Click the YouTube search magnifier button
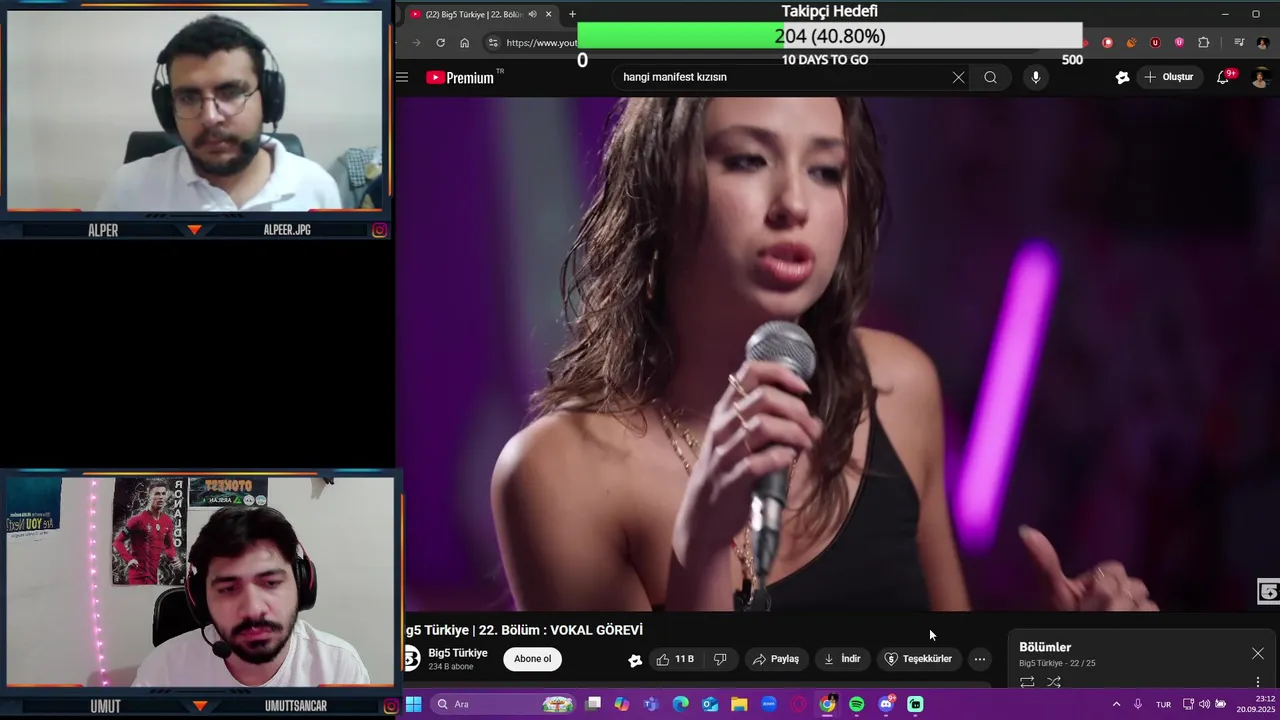This screenshot has width=1280, height=720. (x=990, y=77)
